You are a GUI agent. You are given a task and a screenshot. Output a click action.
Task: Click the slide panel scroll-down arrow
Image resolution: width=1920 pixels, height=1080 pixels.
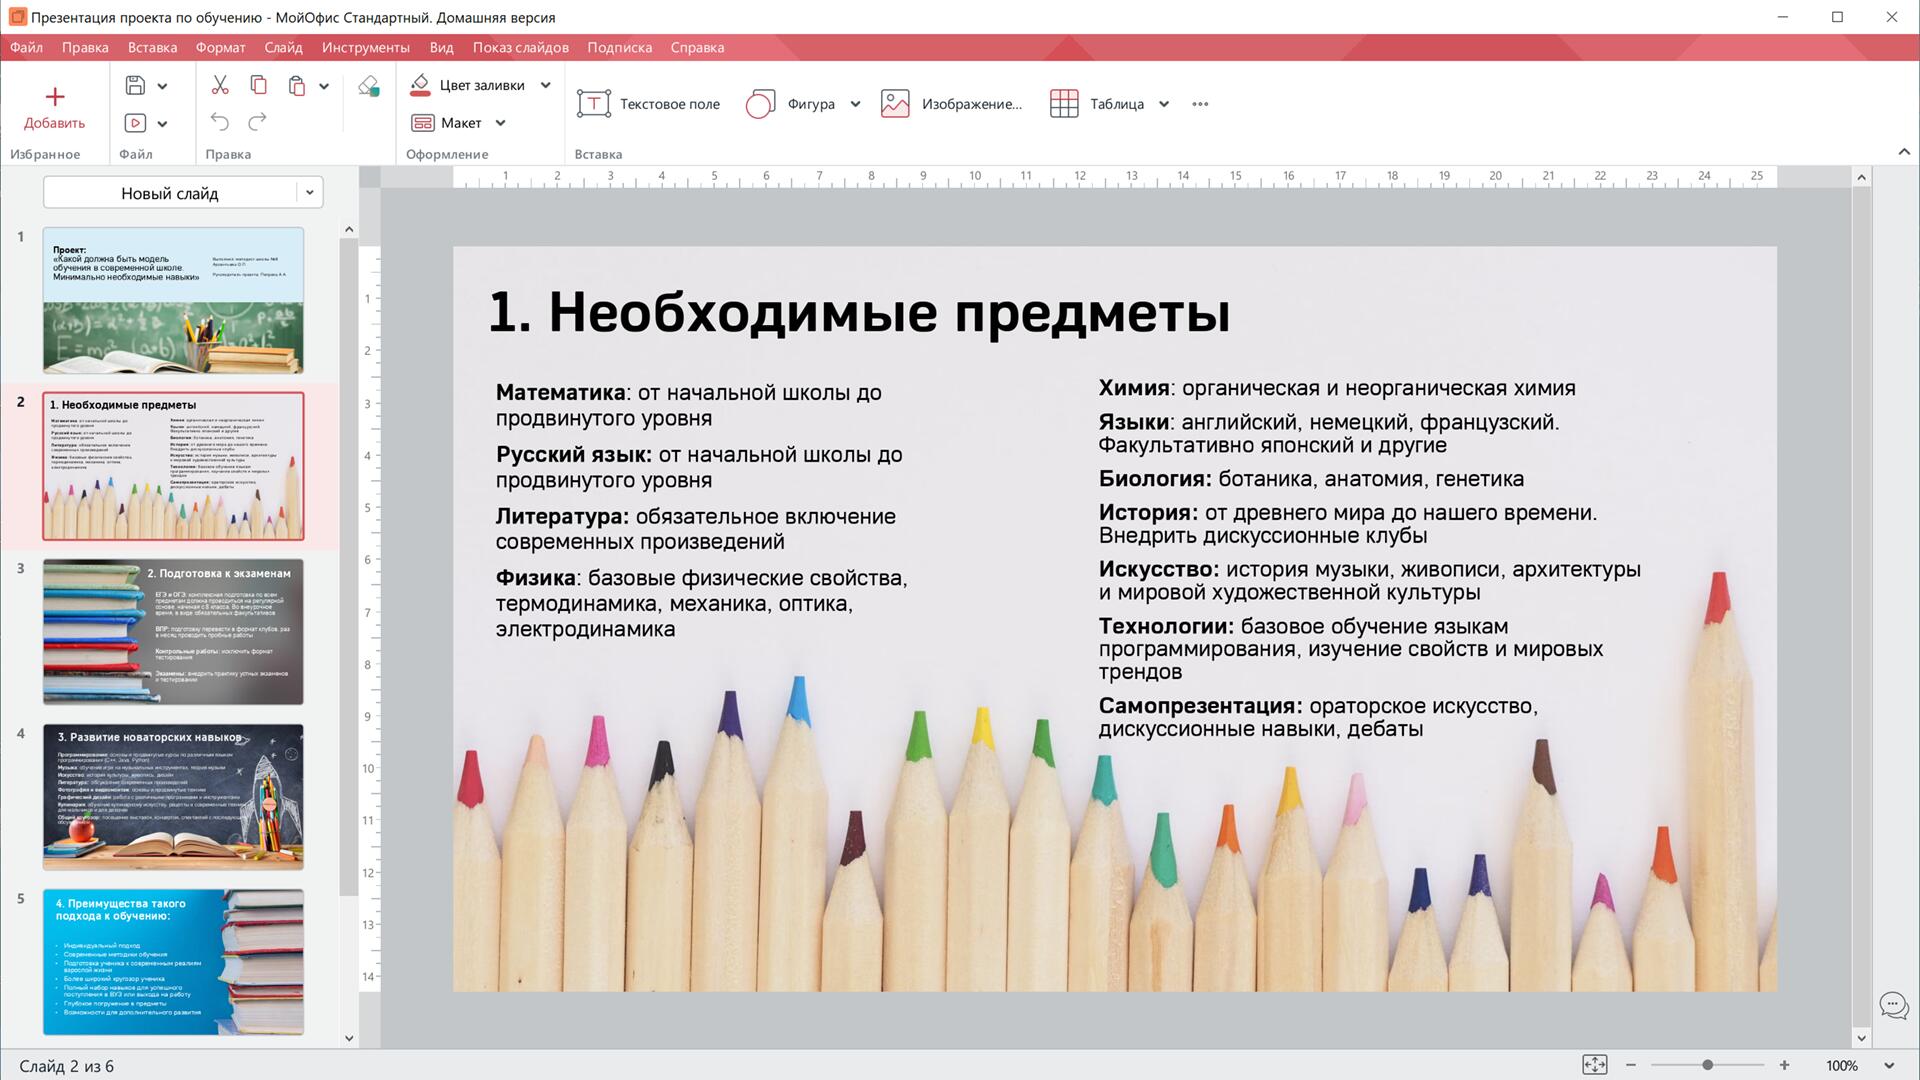click(x=349, y=1038)
